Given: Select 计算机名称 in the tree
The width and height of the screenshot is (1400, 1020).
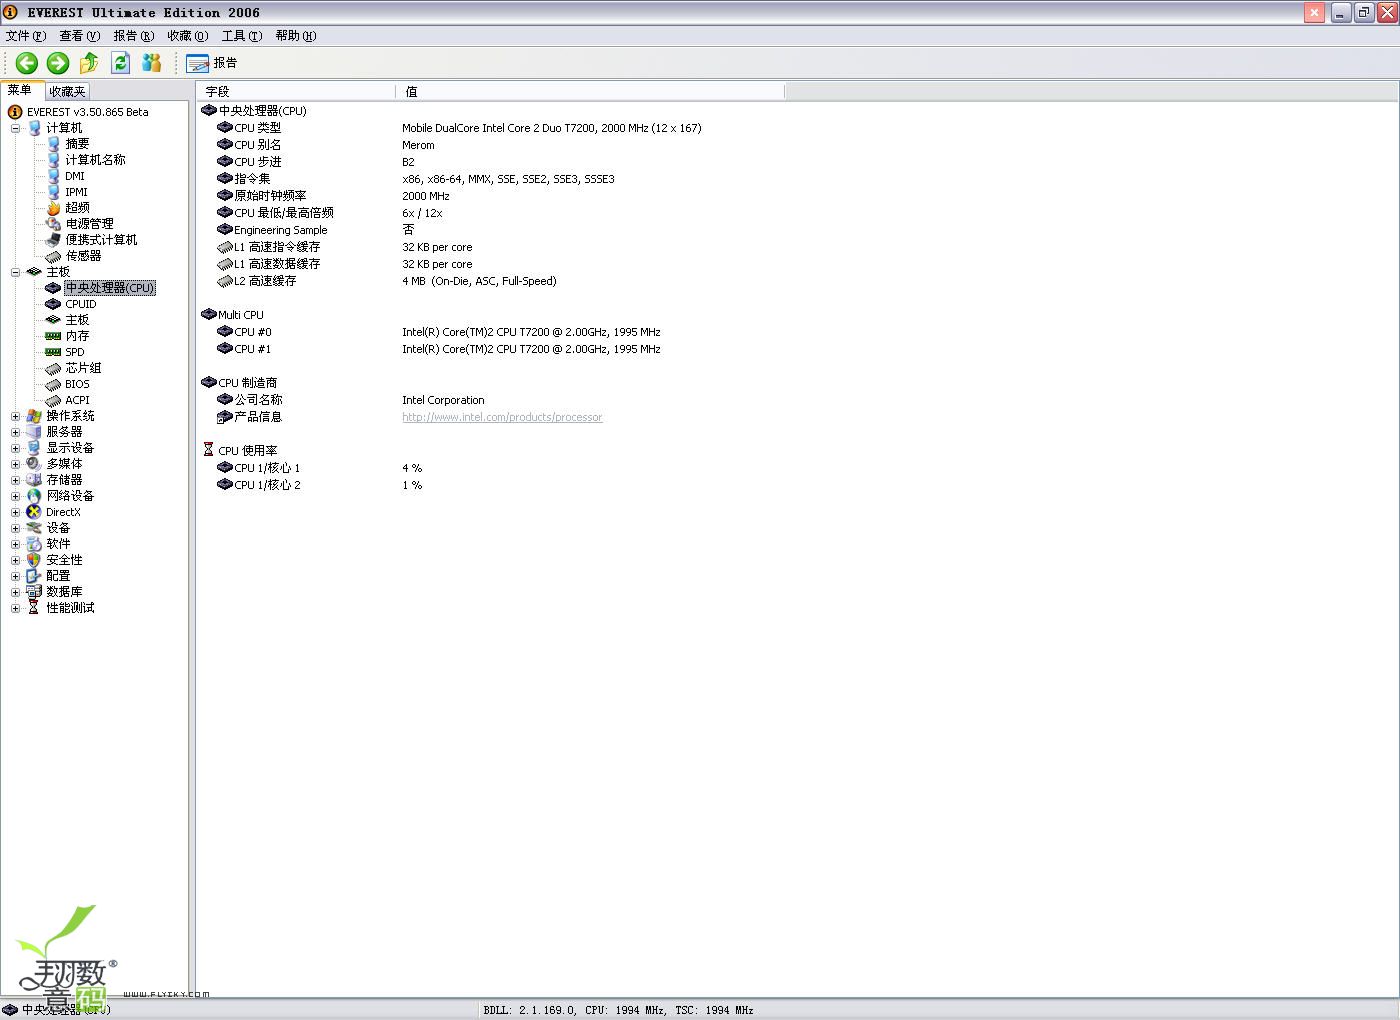Looking at the screenshot, I should [x=95, y=160].
